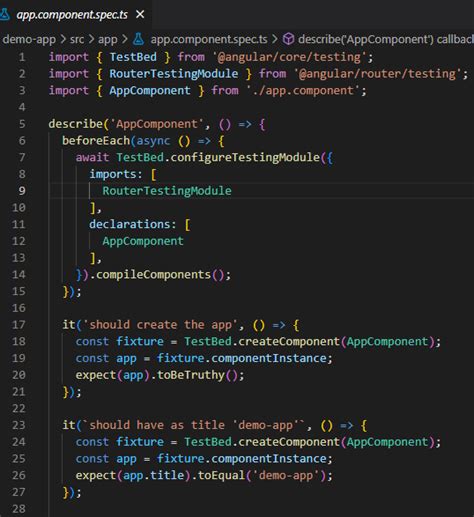Click the flask icon on the editor tab
This screenshot has height=517, width=474.
(x=5, y=14)
